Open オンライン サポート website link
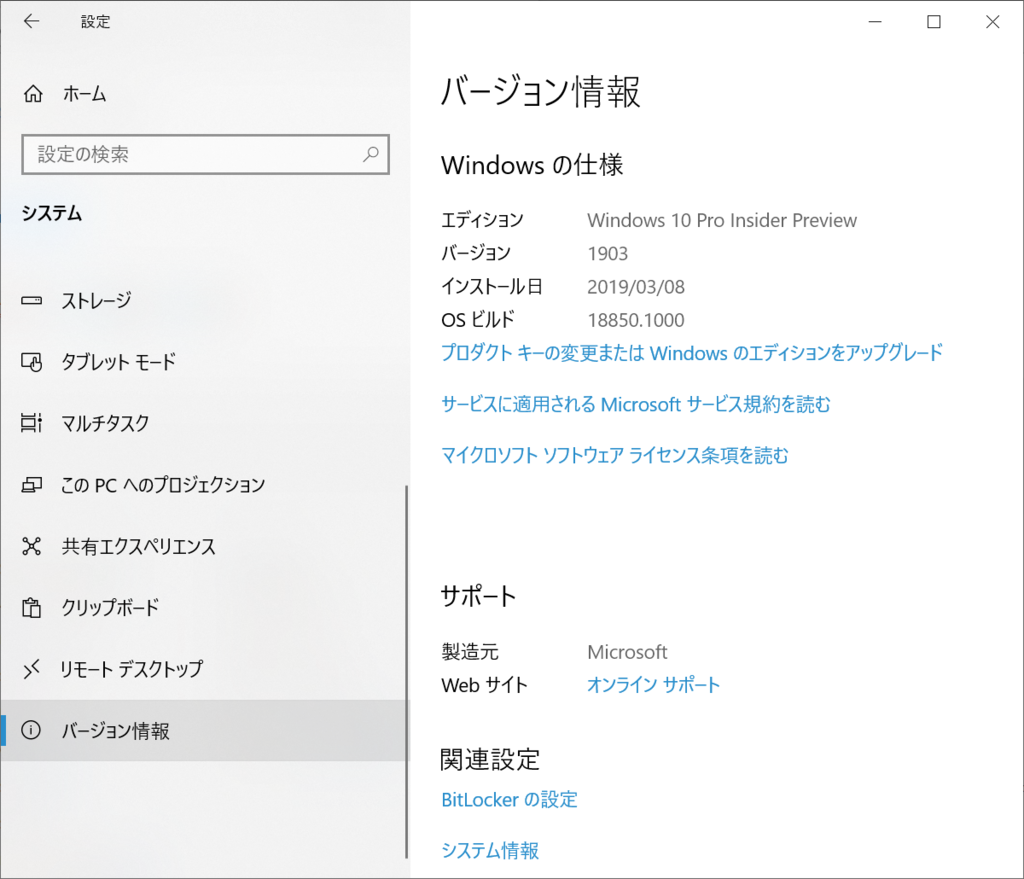This screenshot has width=1024, height=879. pos(653,685)
